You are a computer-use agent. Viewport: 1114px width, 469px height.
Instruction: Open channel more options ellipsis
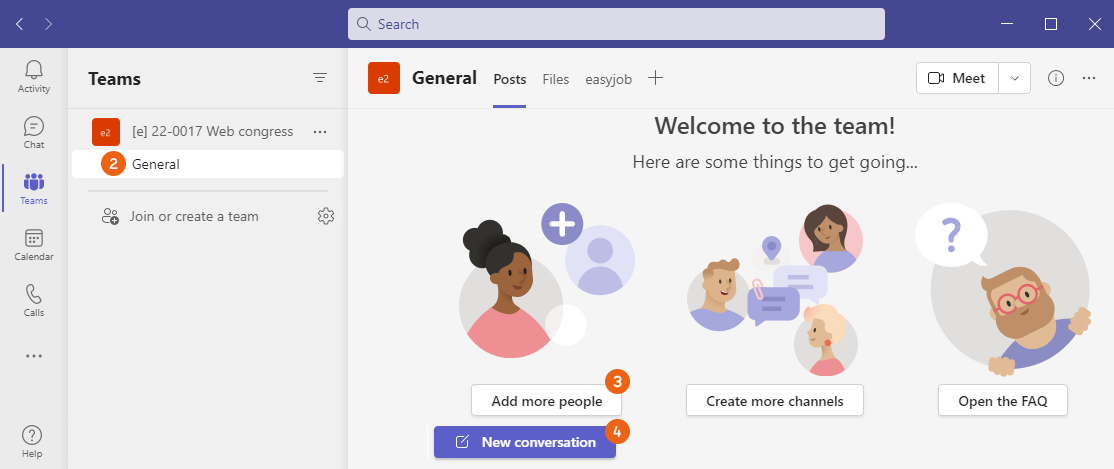click(1089, 78)
